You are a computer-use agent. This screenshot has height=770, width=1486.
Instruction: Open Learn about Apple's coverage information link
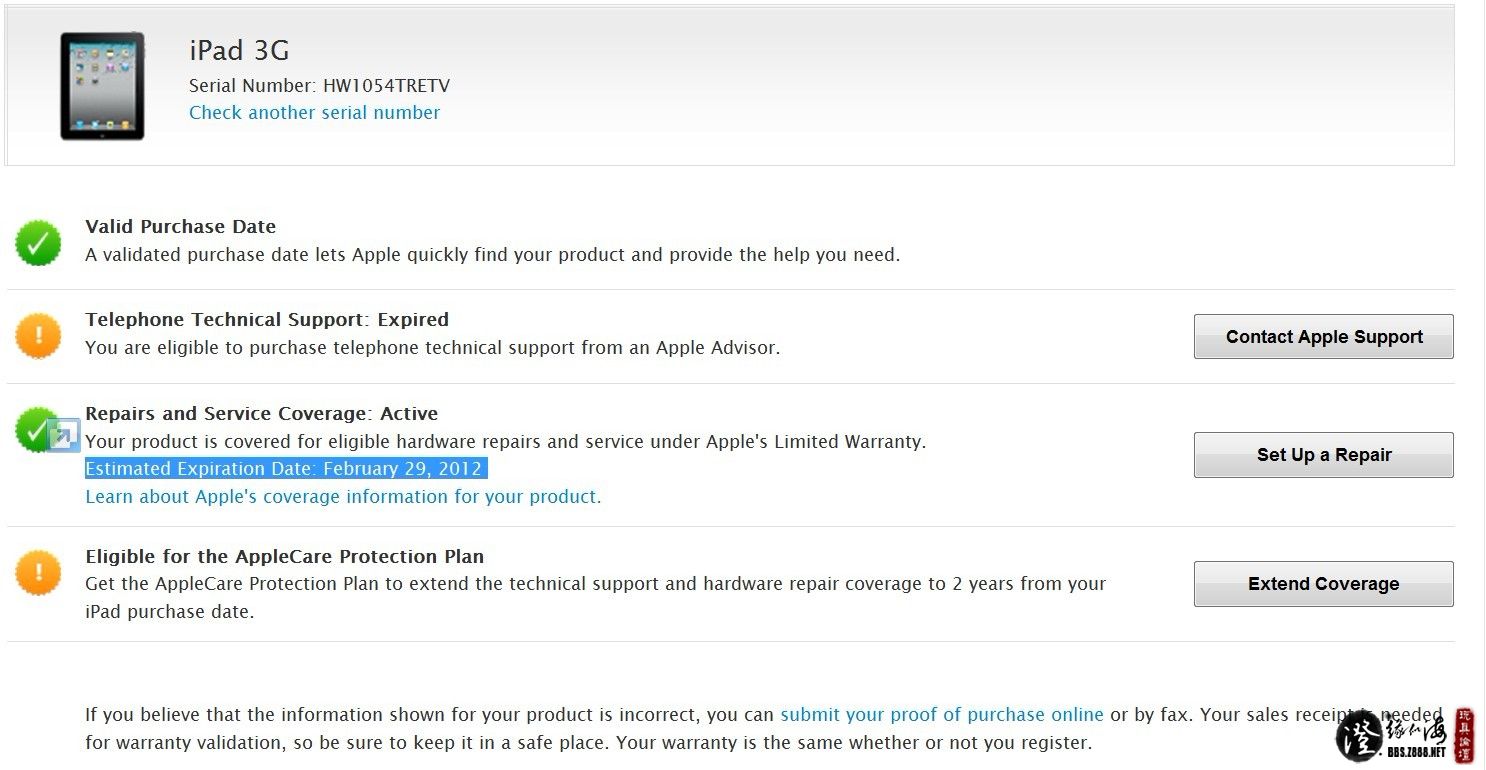[343, 497]
